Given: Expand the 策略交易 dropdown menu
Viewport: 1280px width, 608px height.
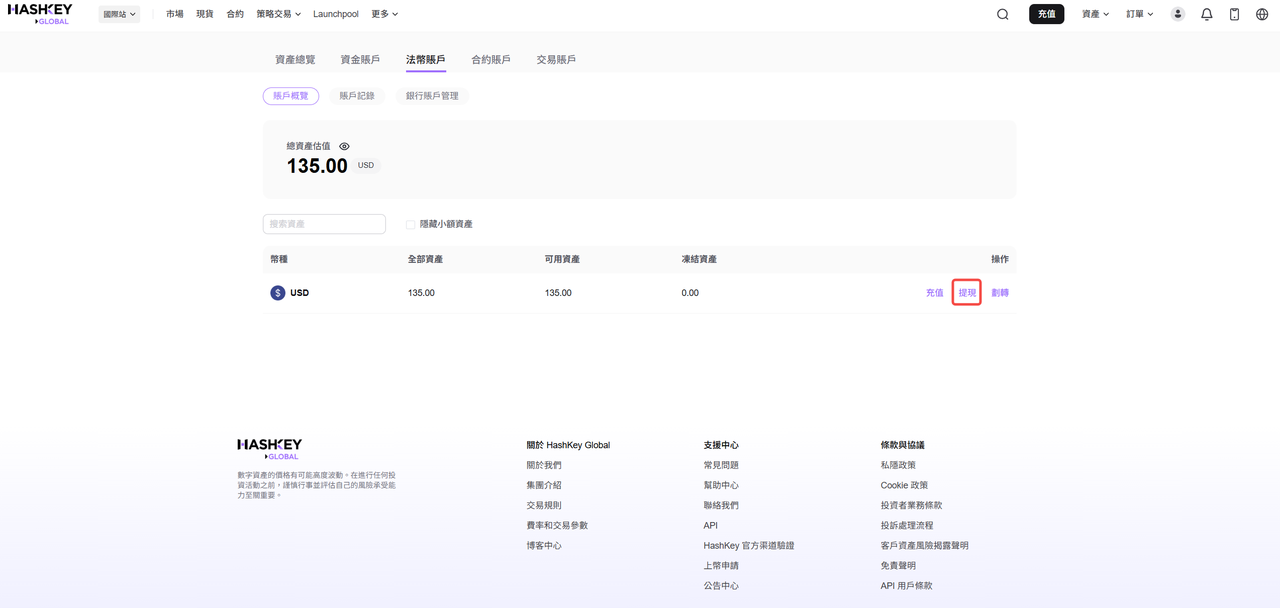Looking at the screenshot, I should (278, 14).
